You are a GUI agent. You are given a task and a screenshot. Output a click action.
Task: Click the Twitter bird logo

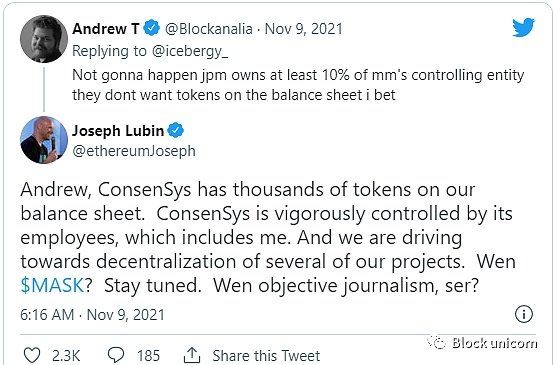pyautogui.click(x=523, y=27)
